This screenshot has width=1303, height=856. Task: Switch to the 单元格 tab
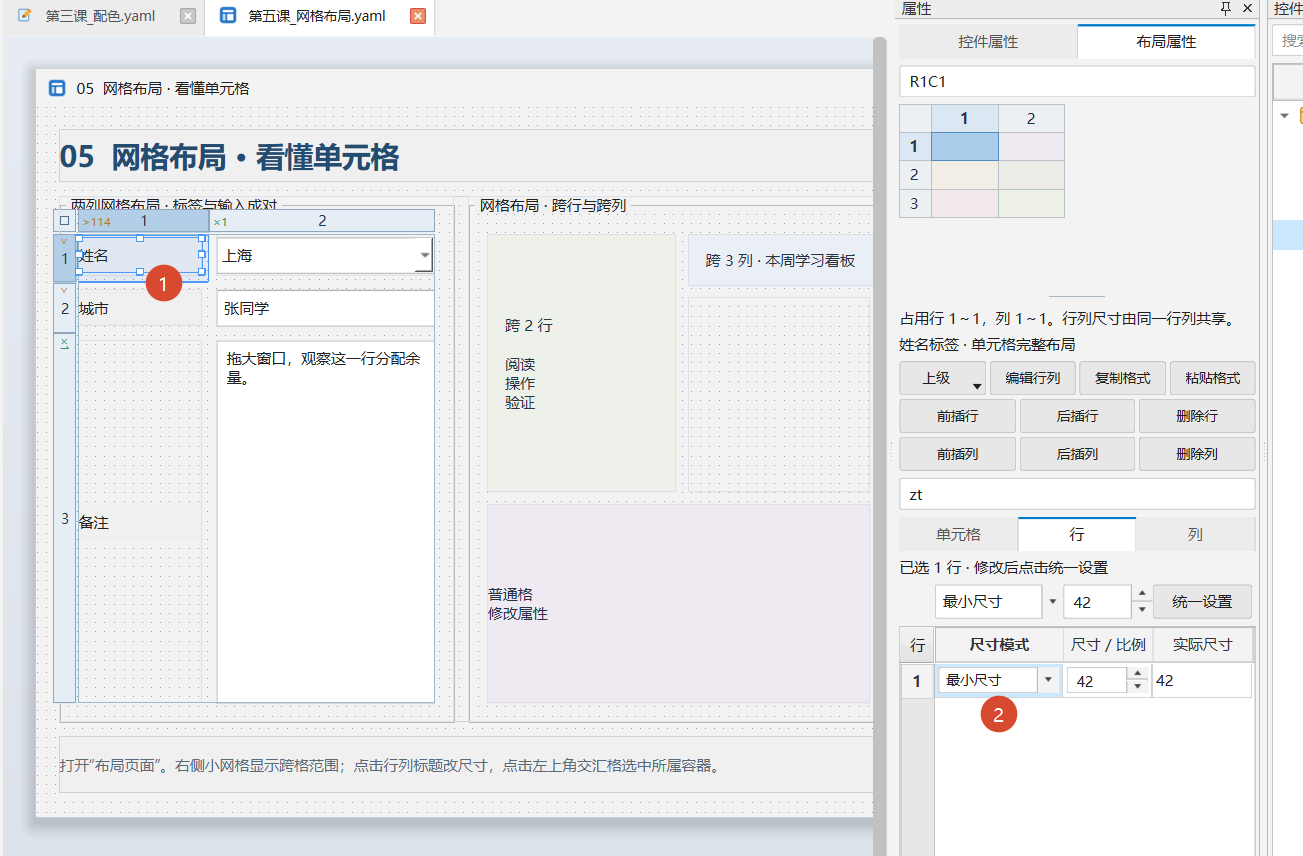coord(958,535)
